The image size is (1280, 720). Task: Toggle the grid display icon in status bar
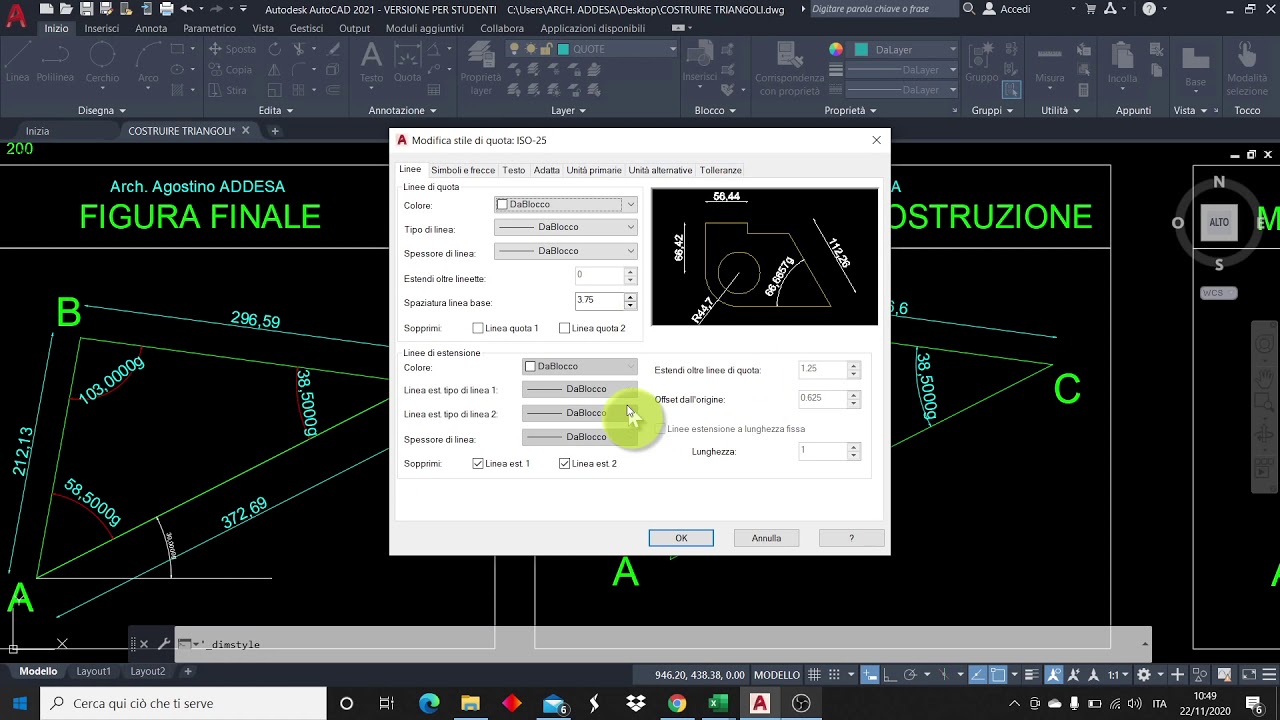[815, 675]
